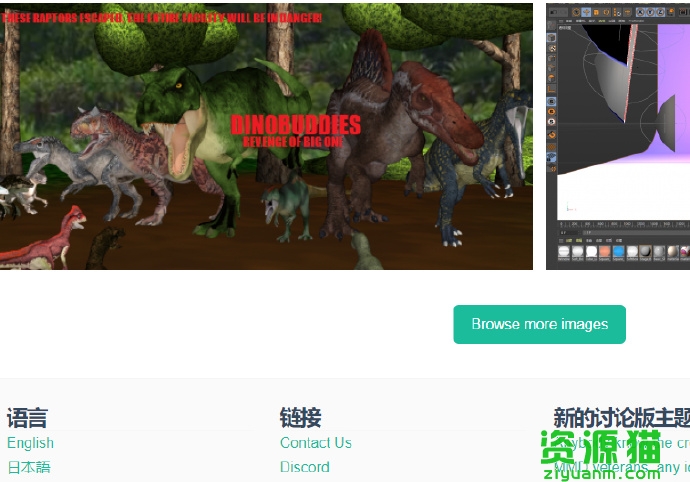Open the 'MMD veterans, any...' forum topic
Viewport: 690px width, 482px height.
tap(622, 467)
